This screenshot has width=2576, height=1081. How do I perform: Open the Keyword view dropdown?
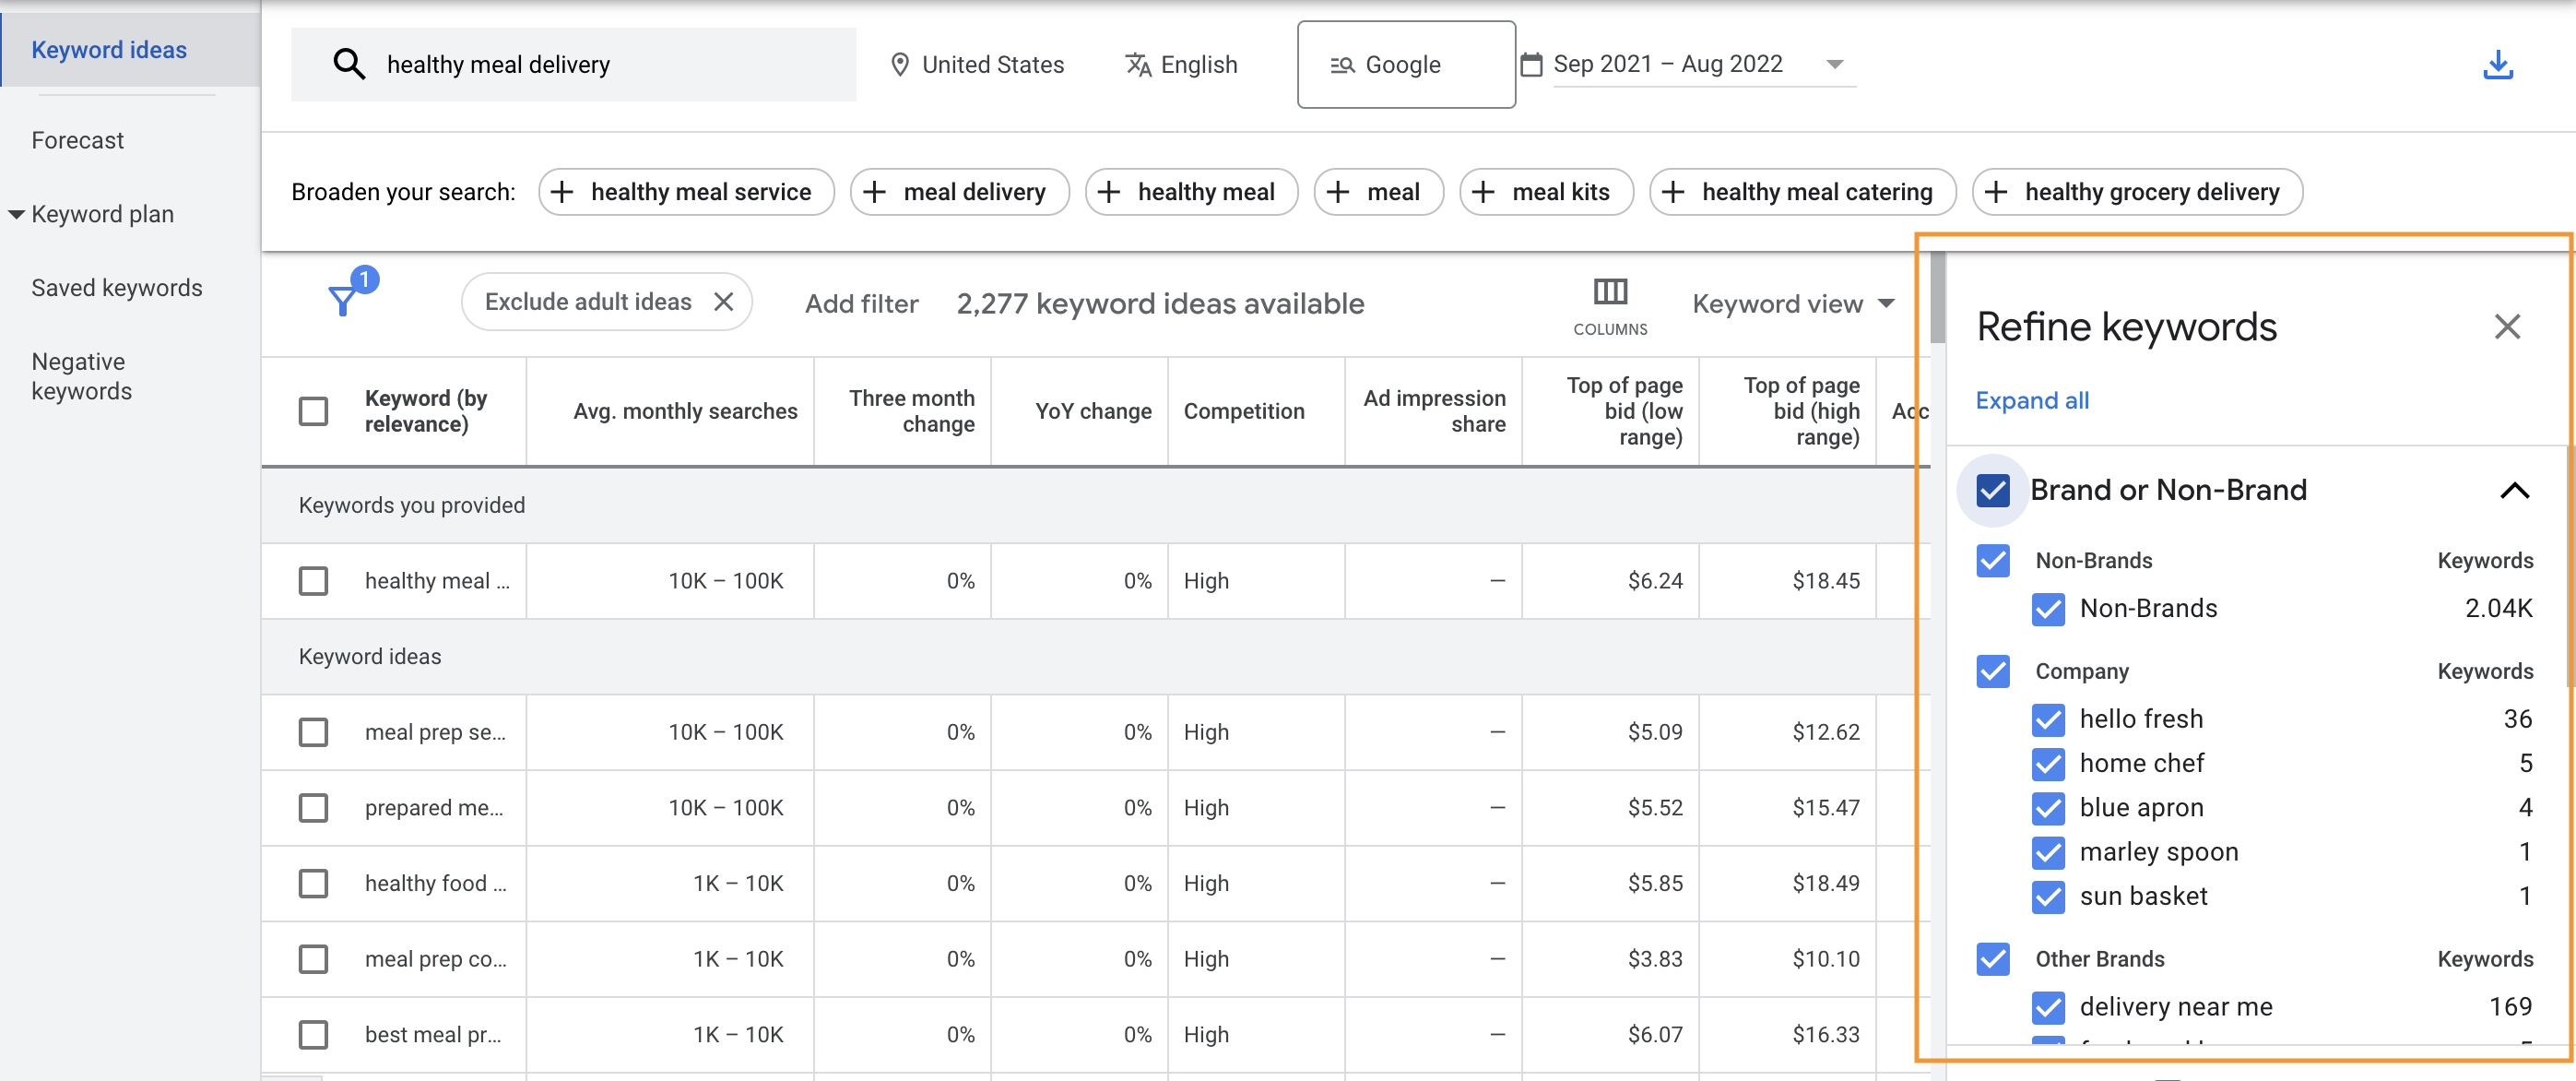point(1793,304)
